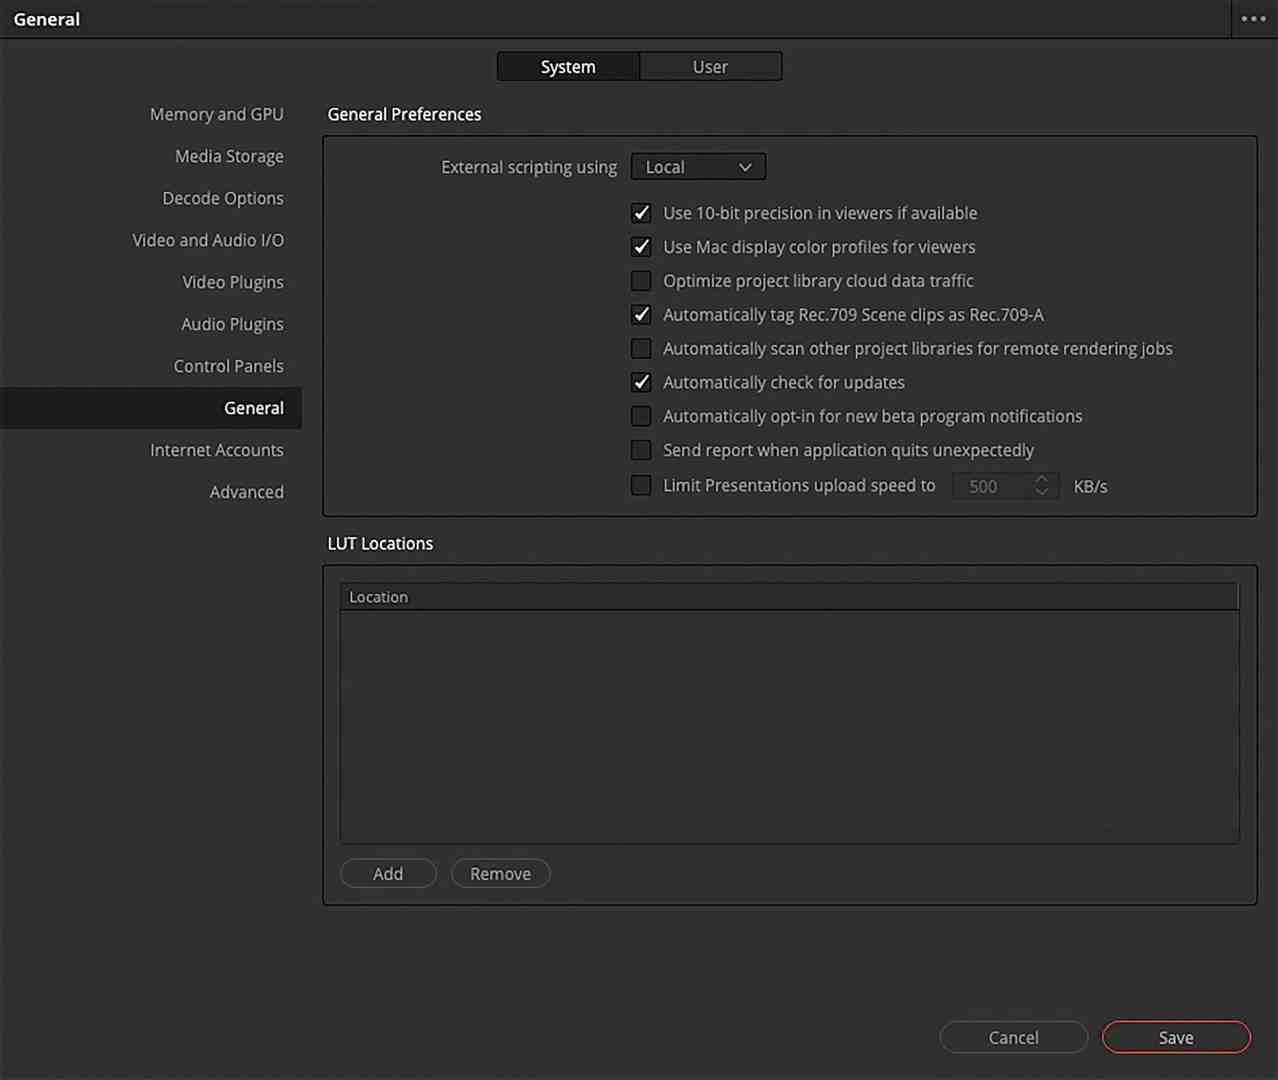Image resolution: width=1278 pixels, height=1080 pixels.
Task: Disable Use Mac display color profiles
Action: point(641,247)
